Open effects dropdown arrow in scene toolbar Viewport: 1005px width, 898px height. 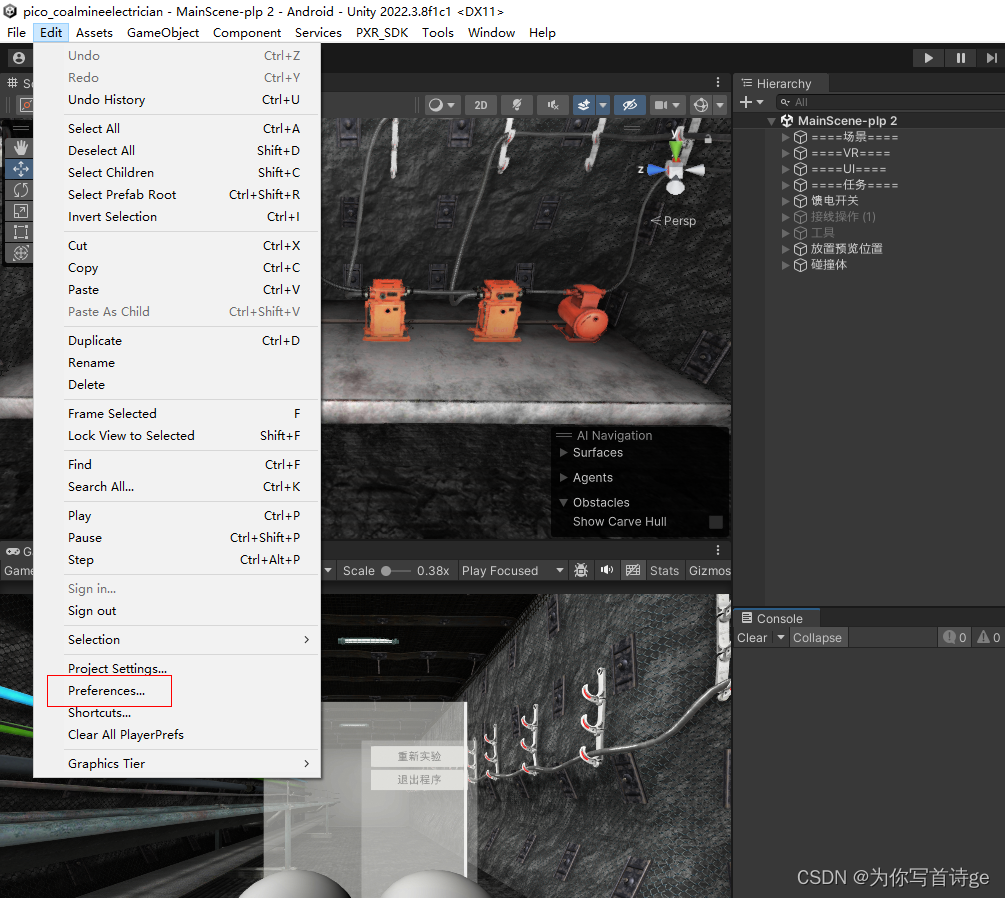point(603,105)
